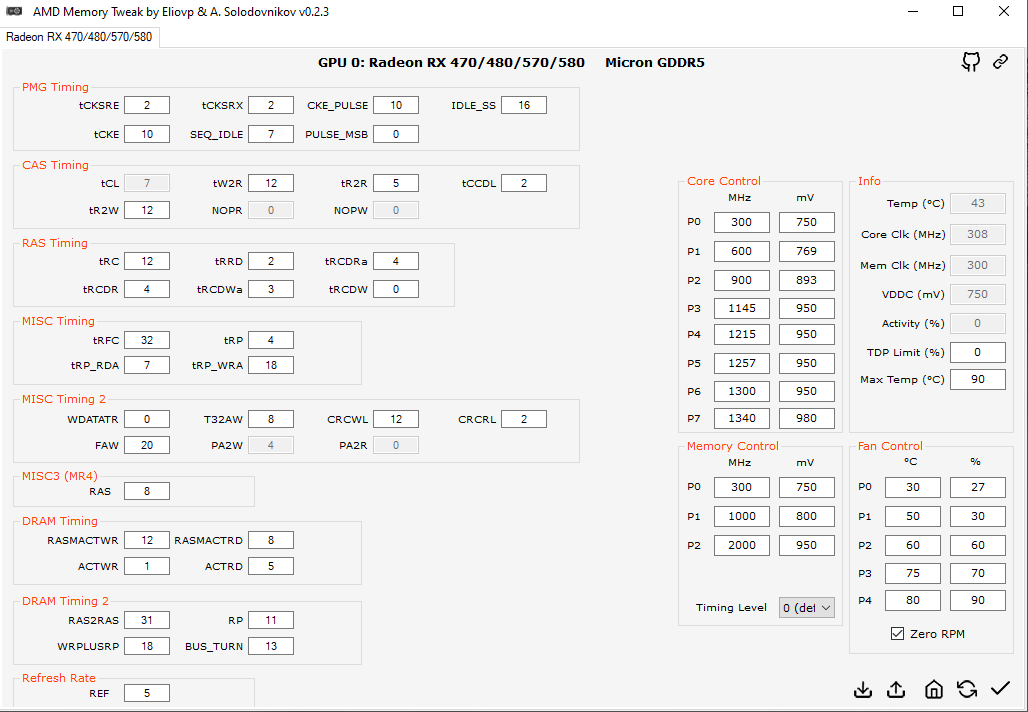Click Memory Control P1 mV field
This screenshot has width=1028, height=712.
click(806, 516)
